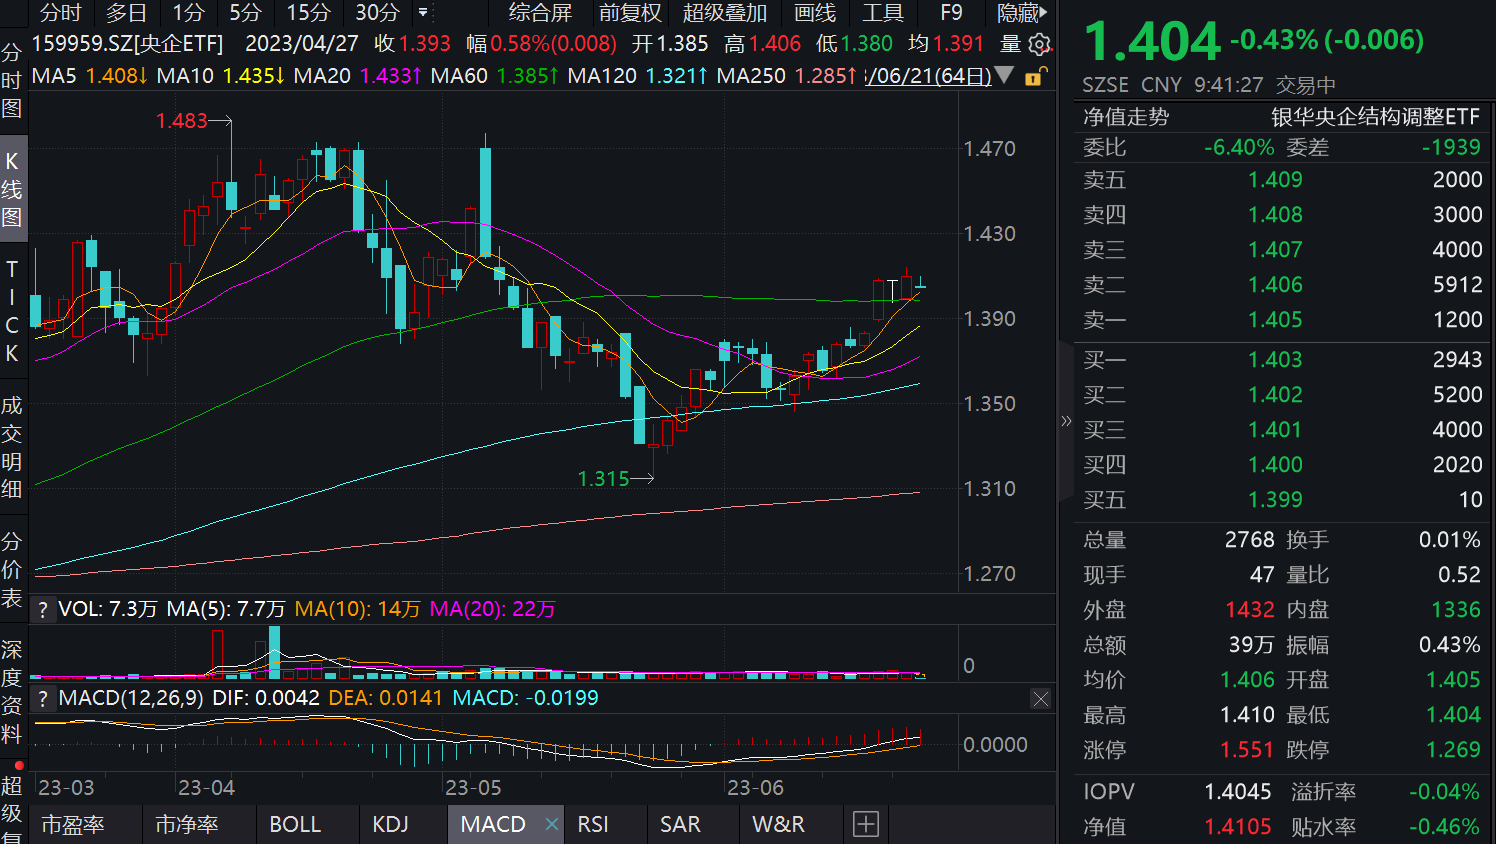This screenshot has width=1496, height=844.
Task: Click 买五 bid price 1.399
Action: [1275, 500]
